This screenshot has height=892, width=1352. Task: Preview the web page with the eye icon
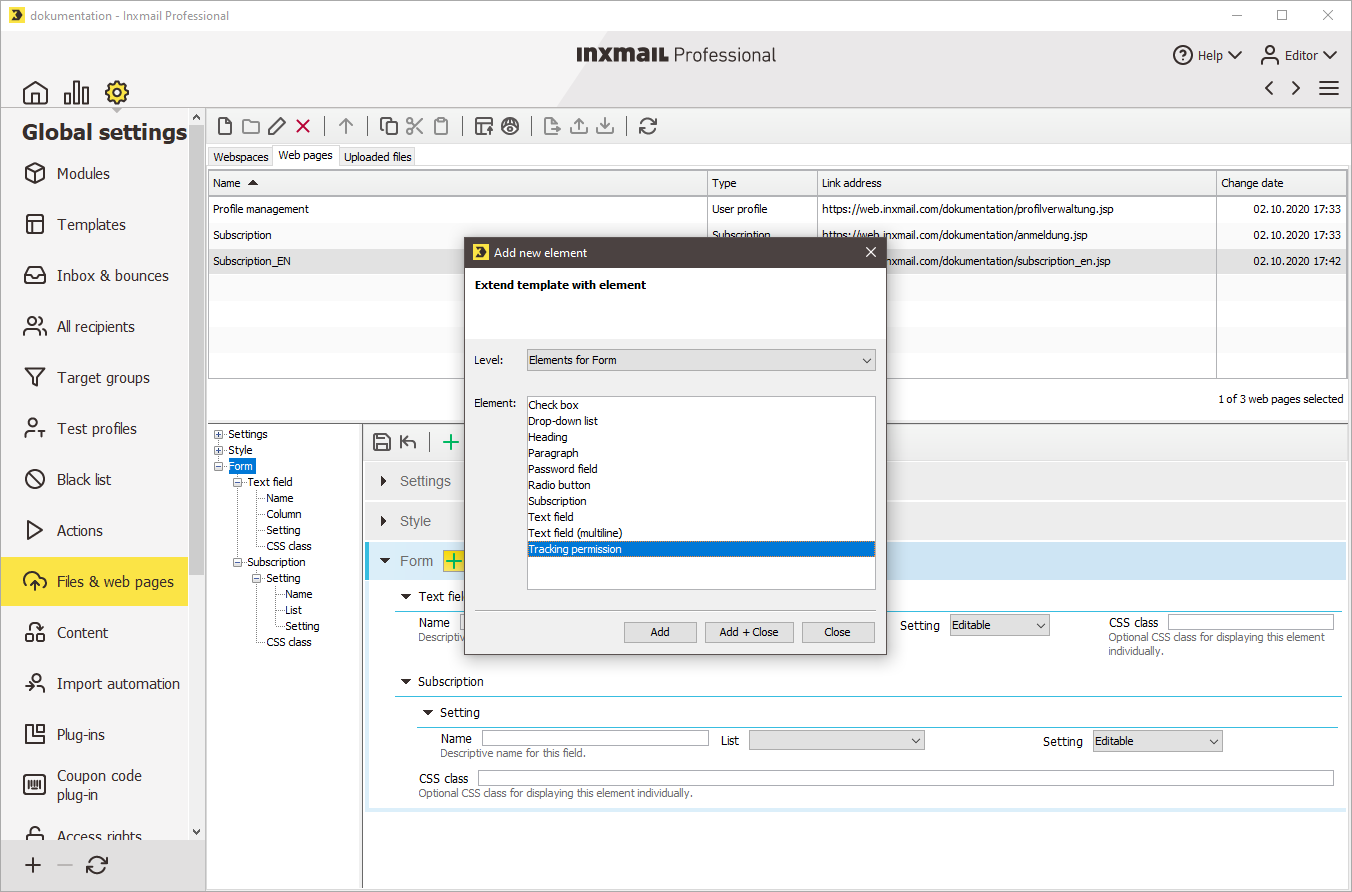(510, 126)
